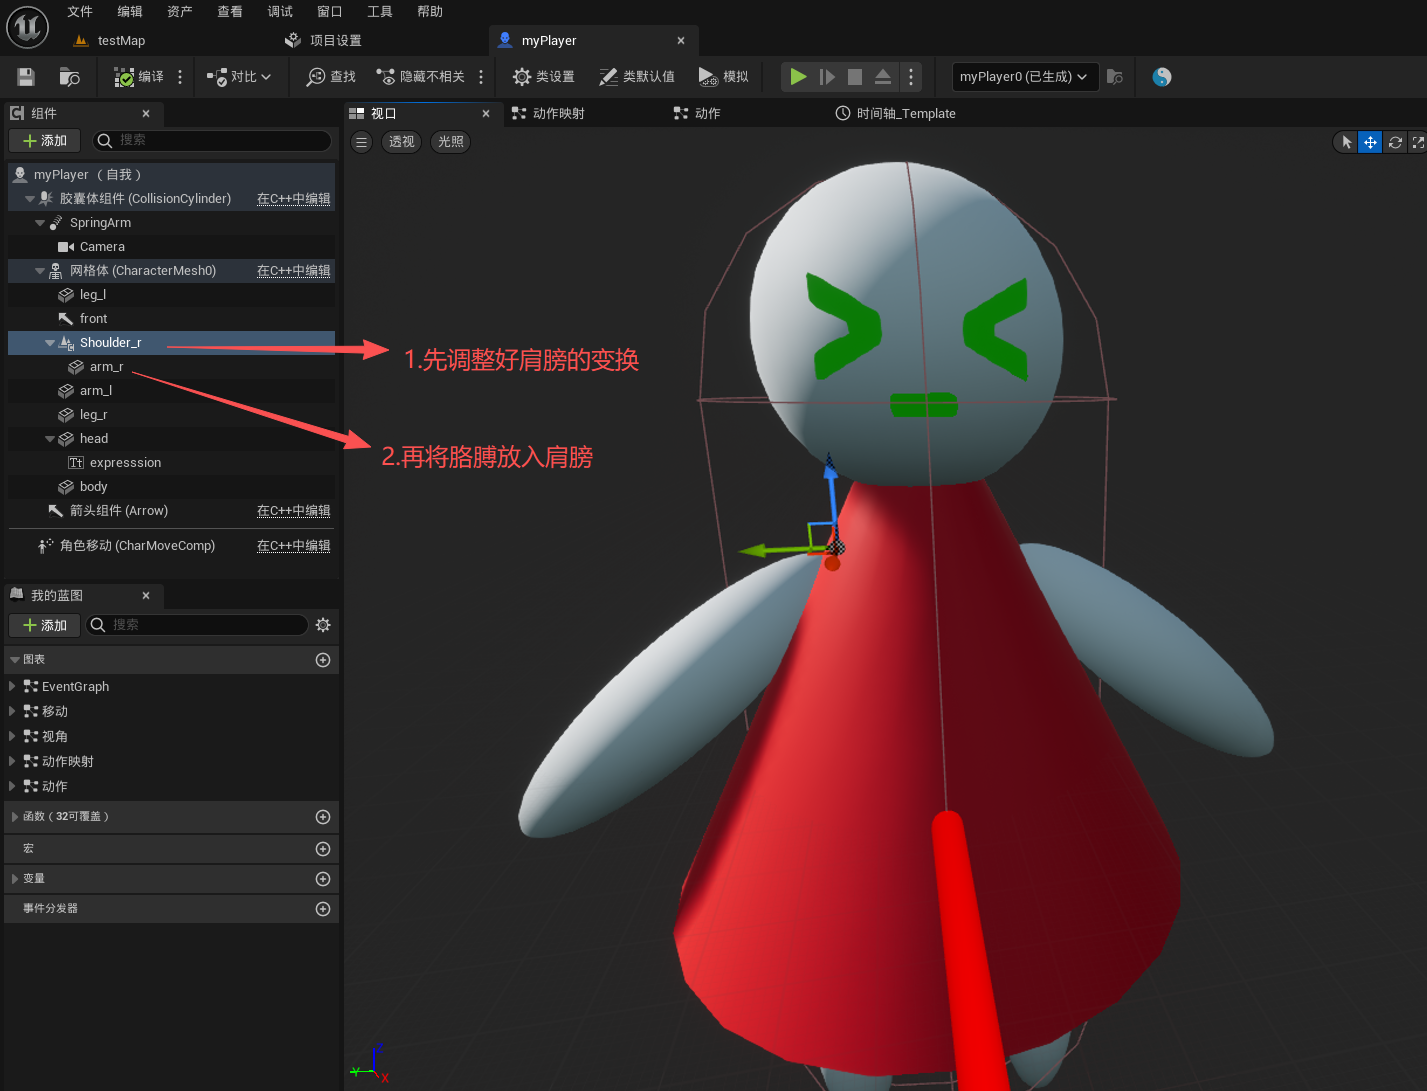Click 添加 in the 组件 panel

coord(45,141)
